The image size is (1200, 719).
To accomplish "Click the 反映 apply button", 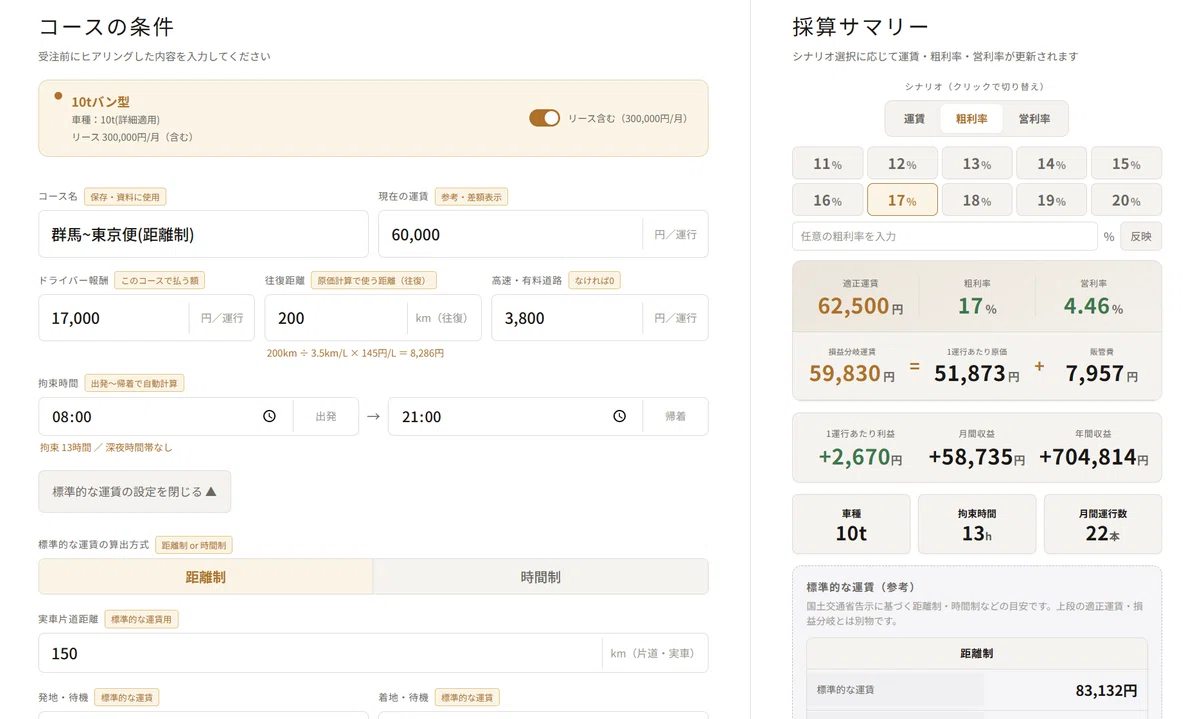I will (x=1141, y=236).
